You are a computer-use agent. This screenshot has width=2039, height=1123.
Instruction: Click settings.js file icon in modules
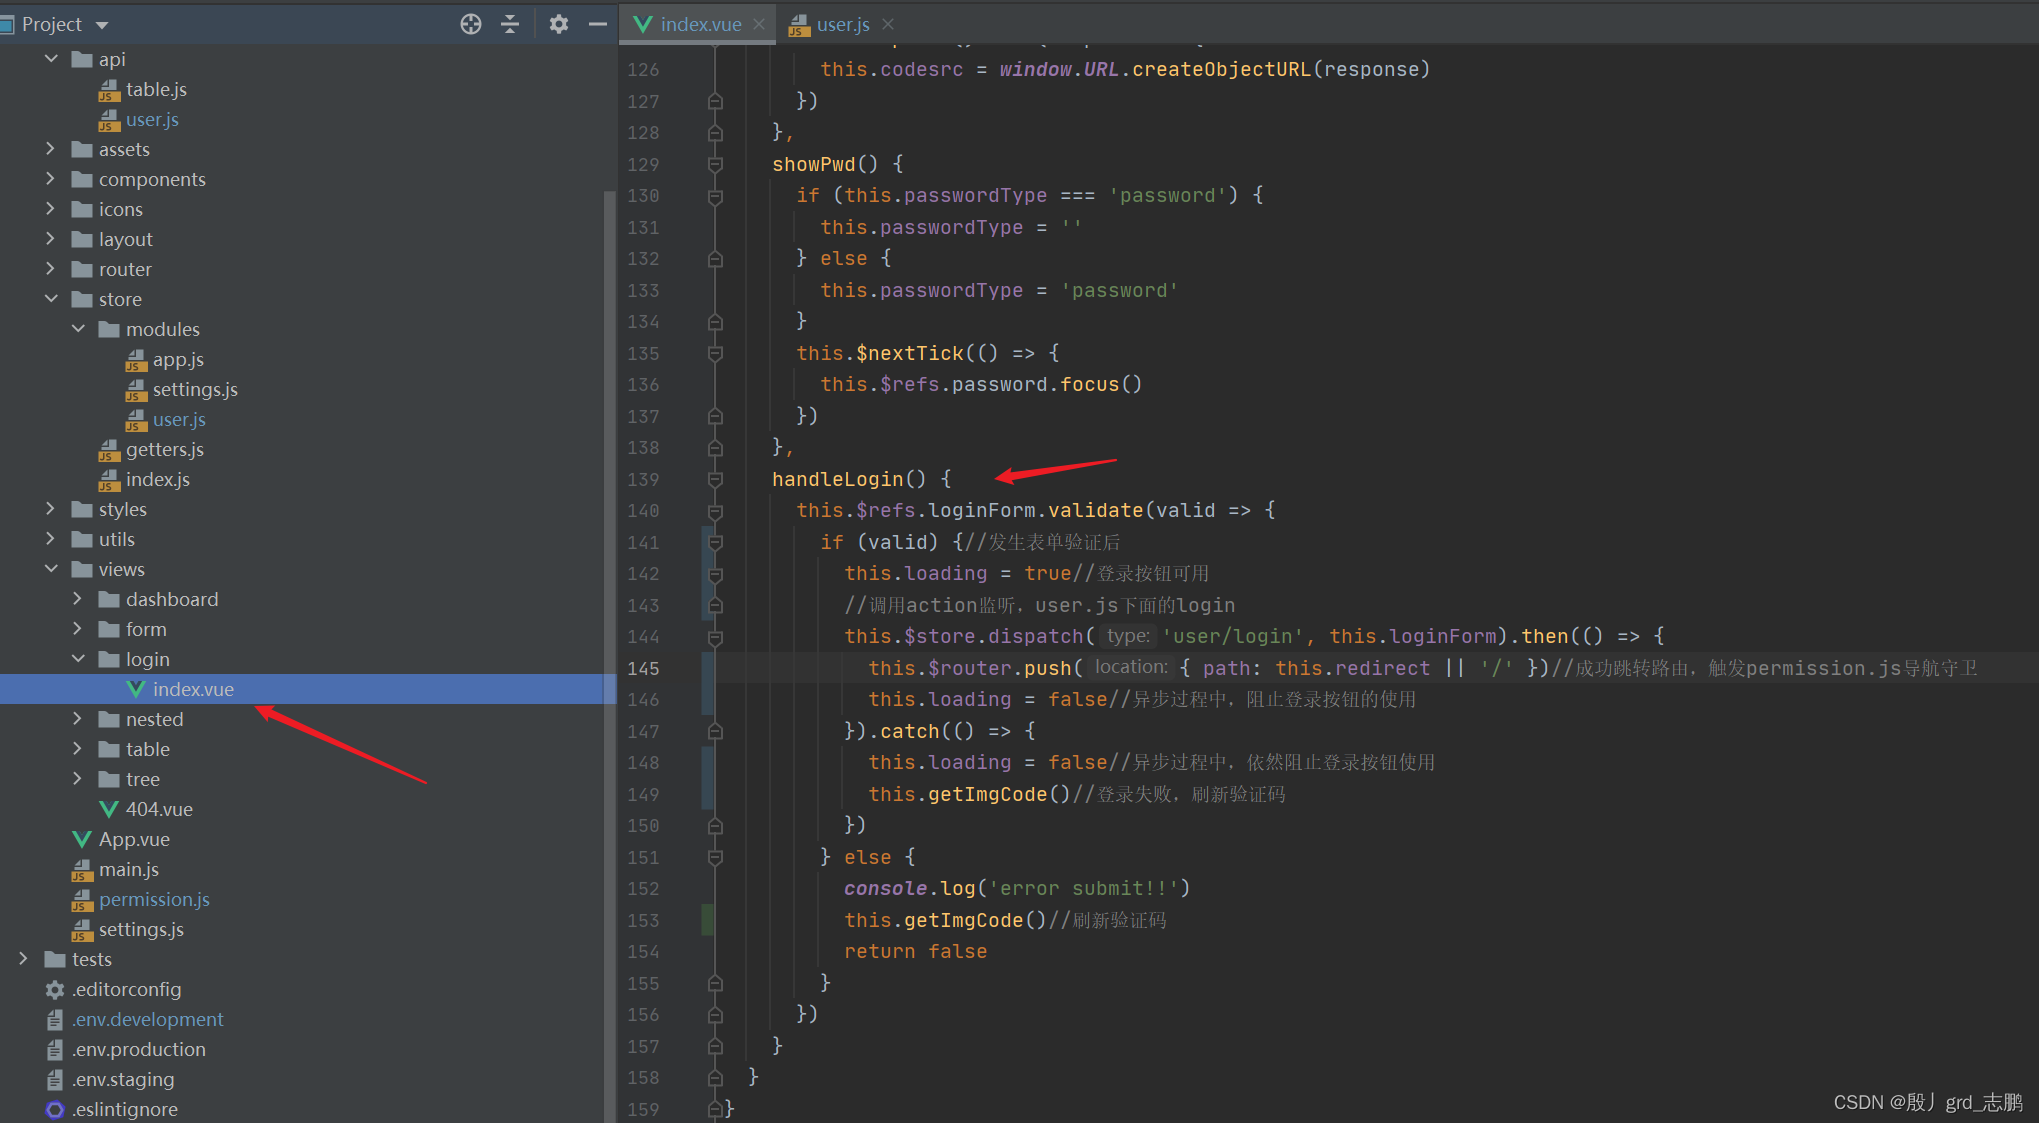[x=136, y=390]
